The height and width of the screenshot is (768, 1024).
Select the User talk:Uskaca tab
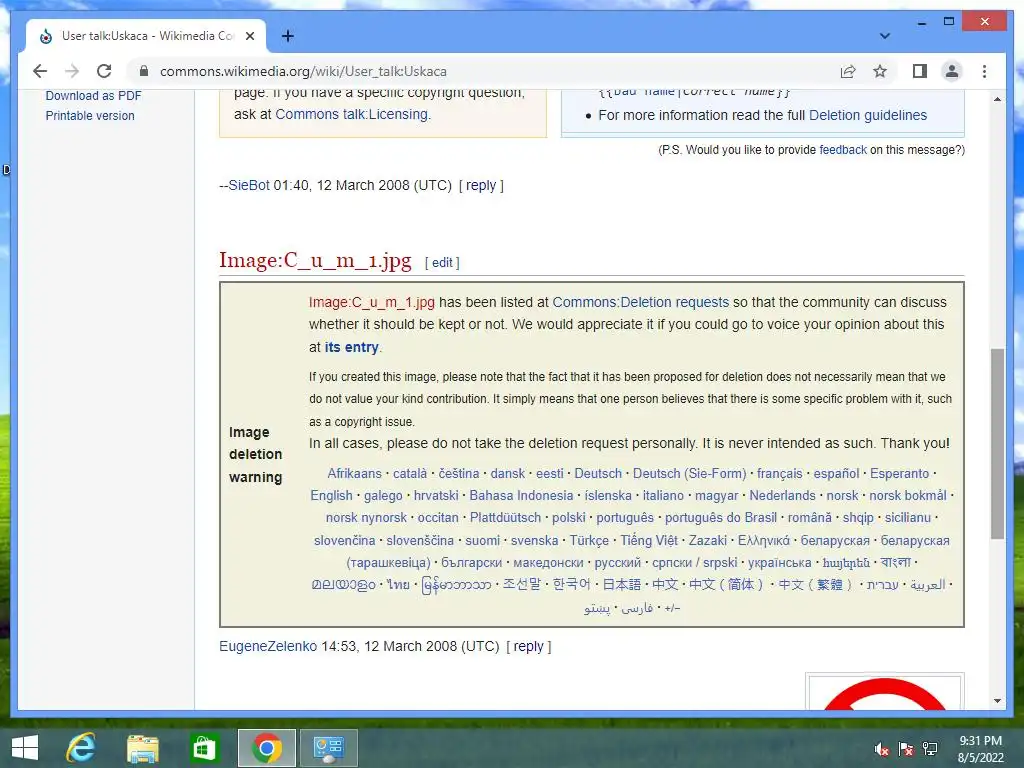coord(146,36)
